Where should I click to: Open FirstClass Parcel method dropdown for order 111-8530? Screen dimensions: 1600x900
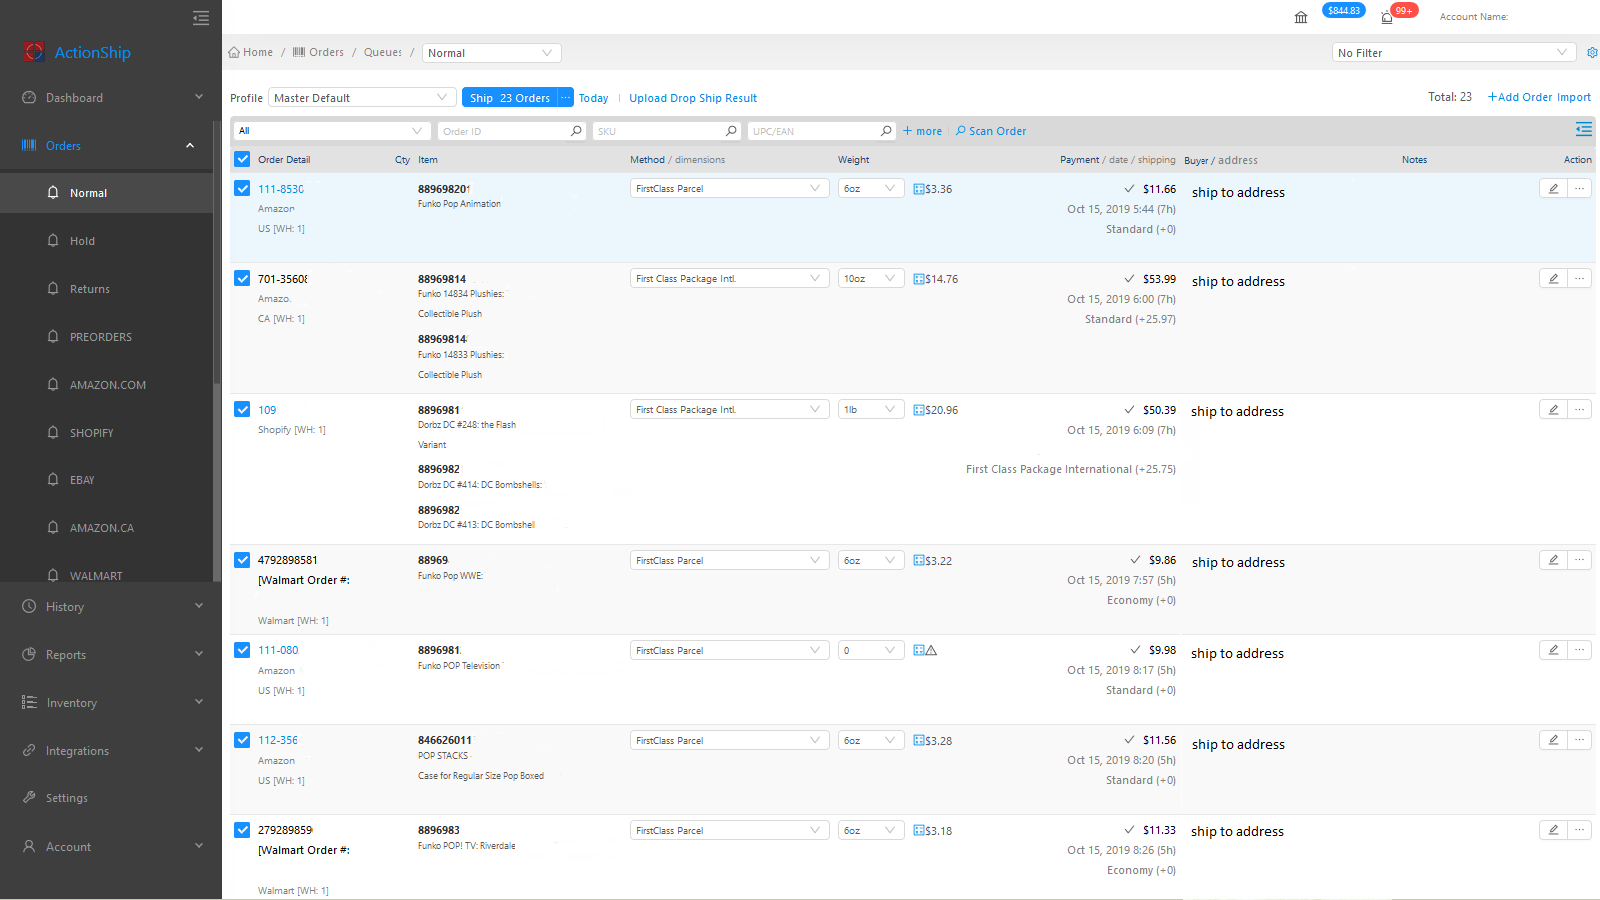730,188
